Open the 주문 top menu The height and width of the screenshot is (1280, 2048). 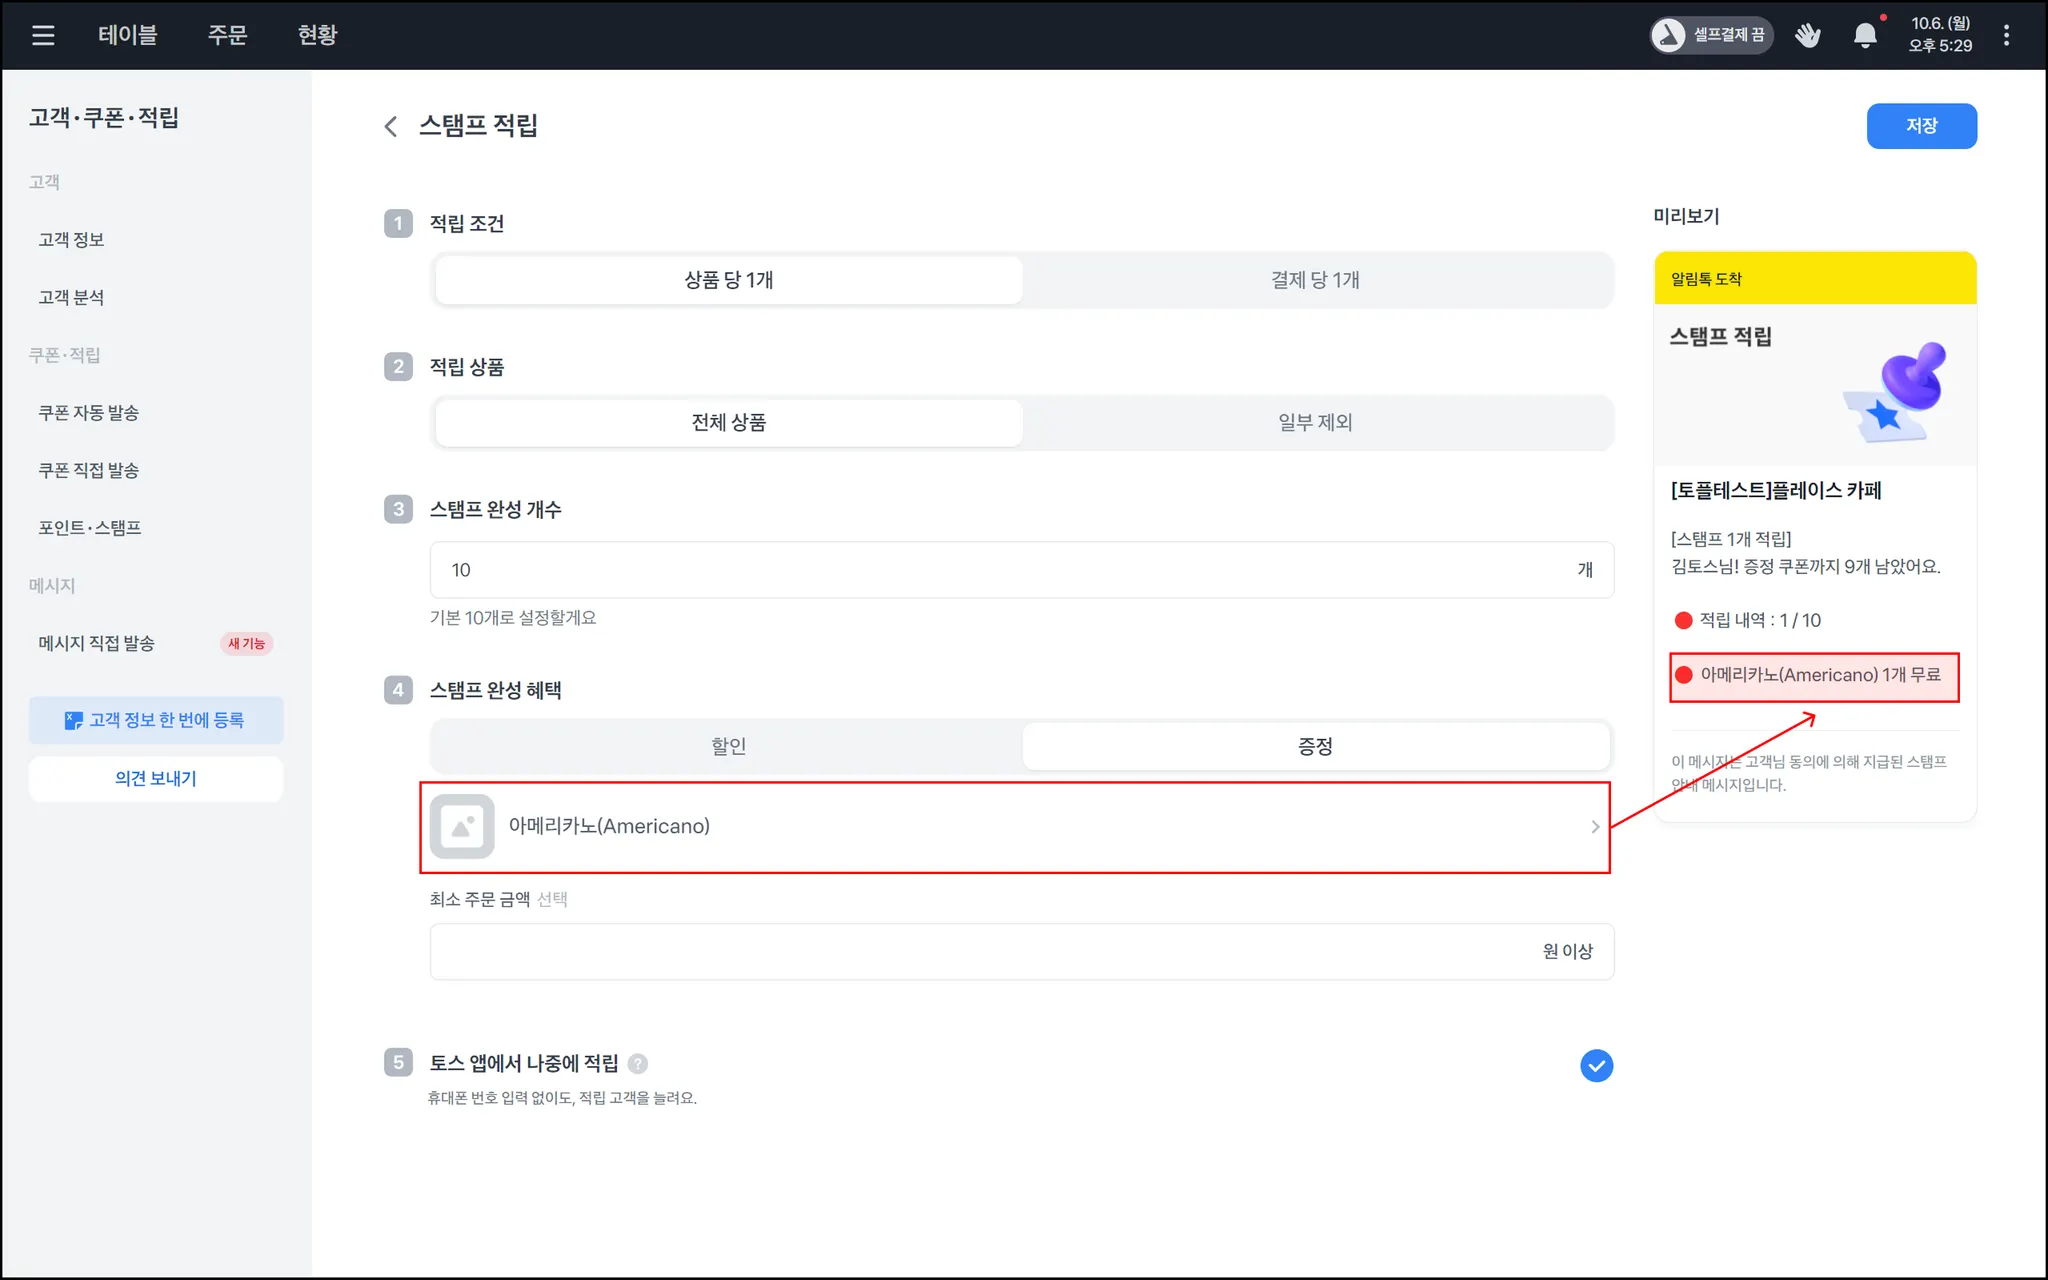[227, 35]
